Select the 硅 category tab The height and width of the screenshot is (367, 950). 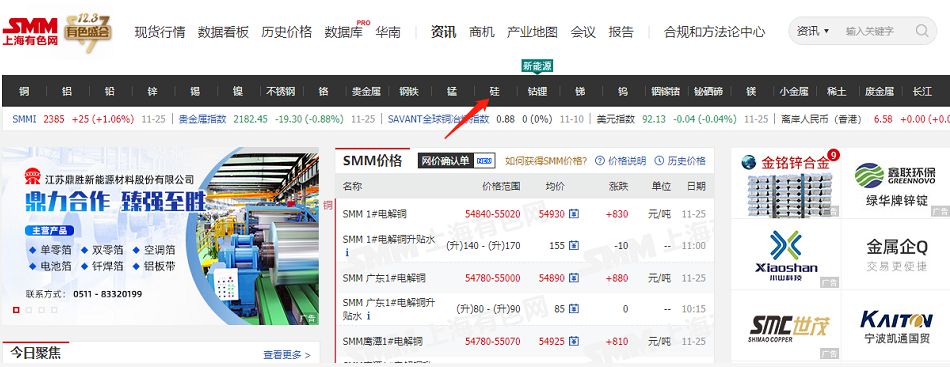(x=494, y=91)
